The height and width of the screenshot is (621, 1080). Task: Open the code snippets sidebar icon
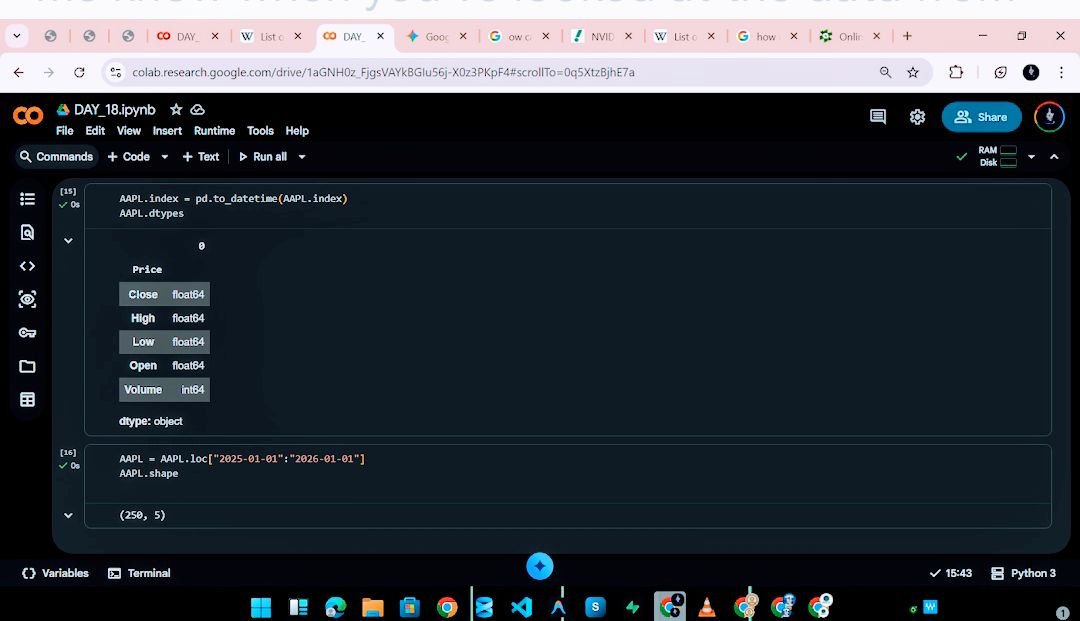28,266
